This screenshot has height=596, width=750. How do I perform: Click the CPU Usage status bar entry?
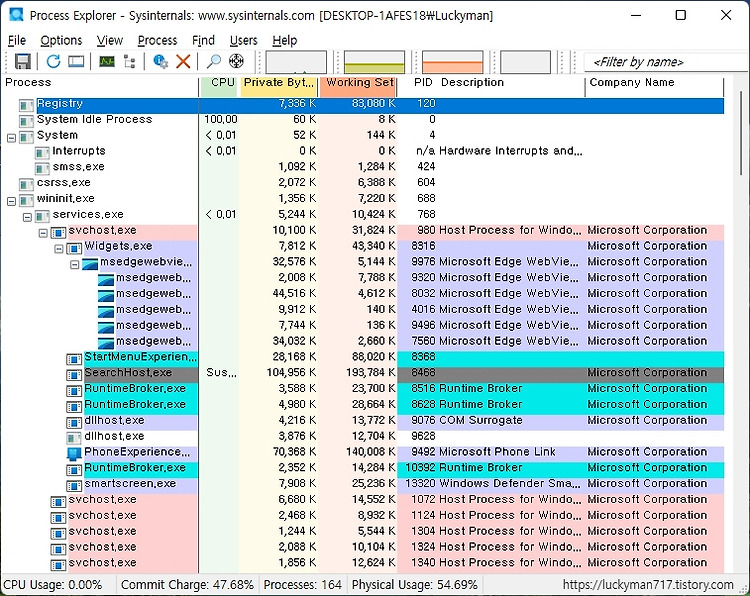point(53,585)
